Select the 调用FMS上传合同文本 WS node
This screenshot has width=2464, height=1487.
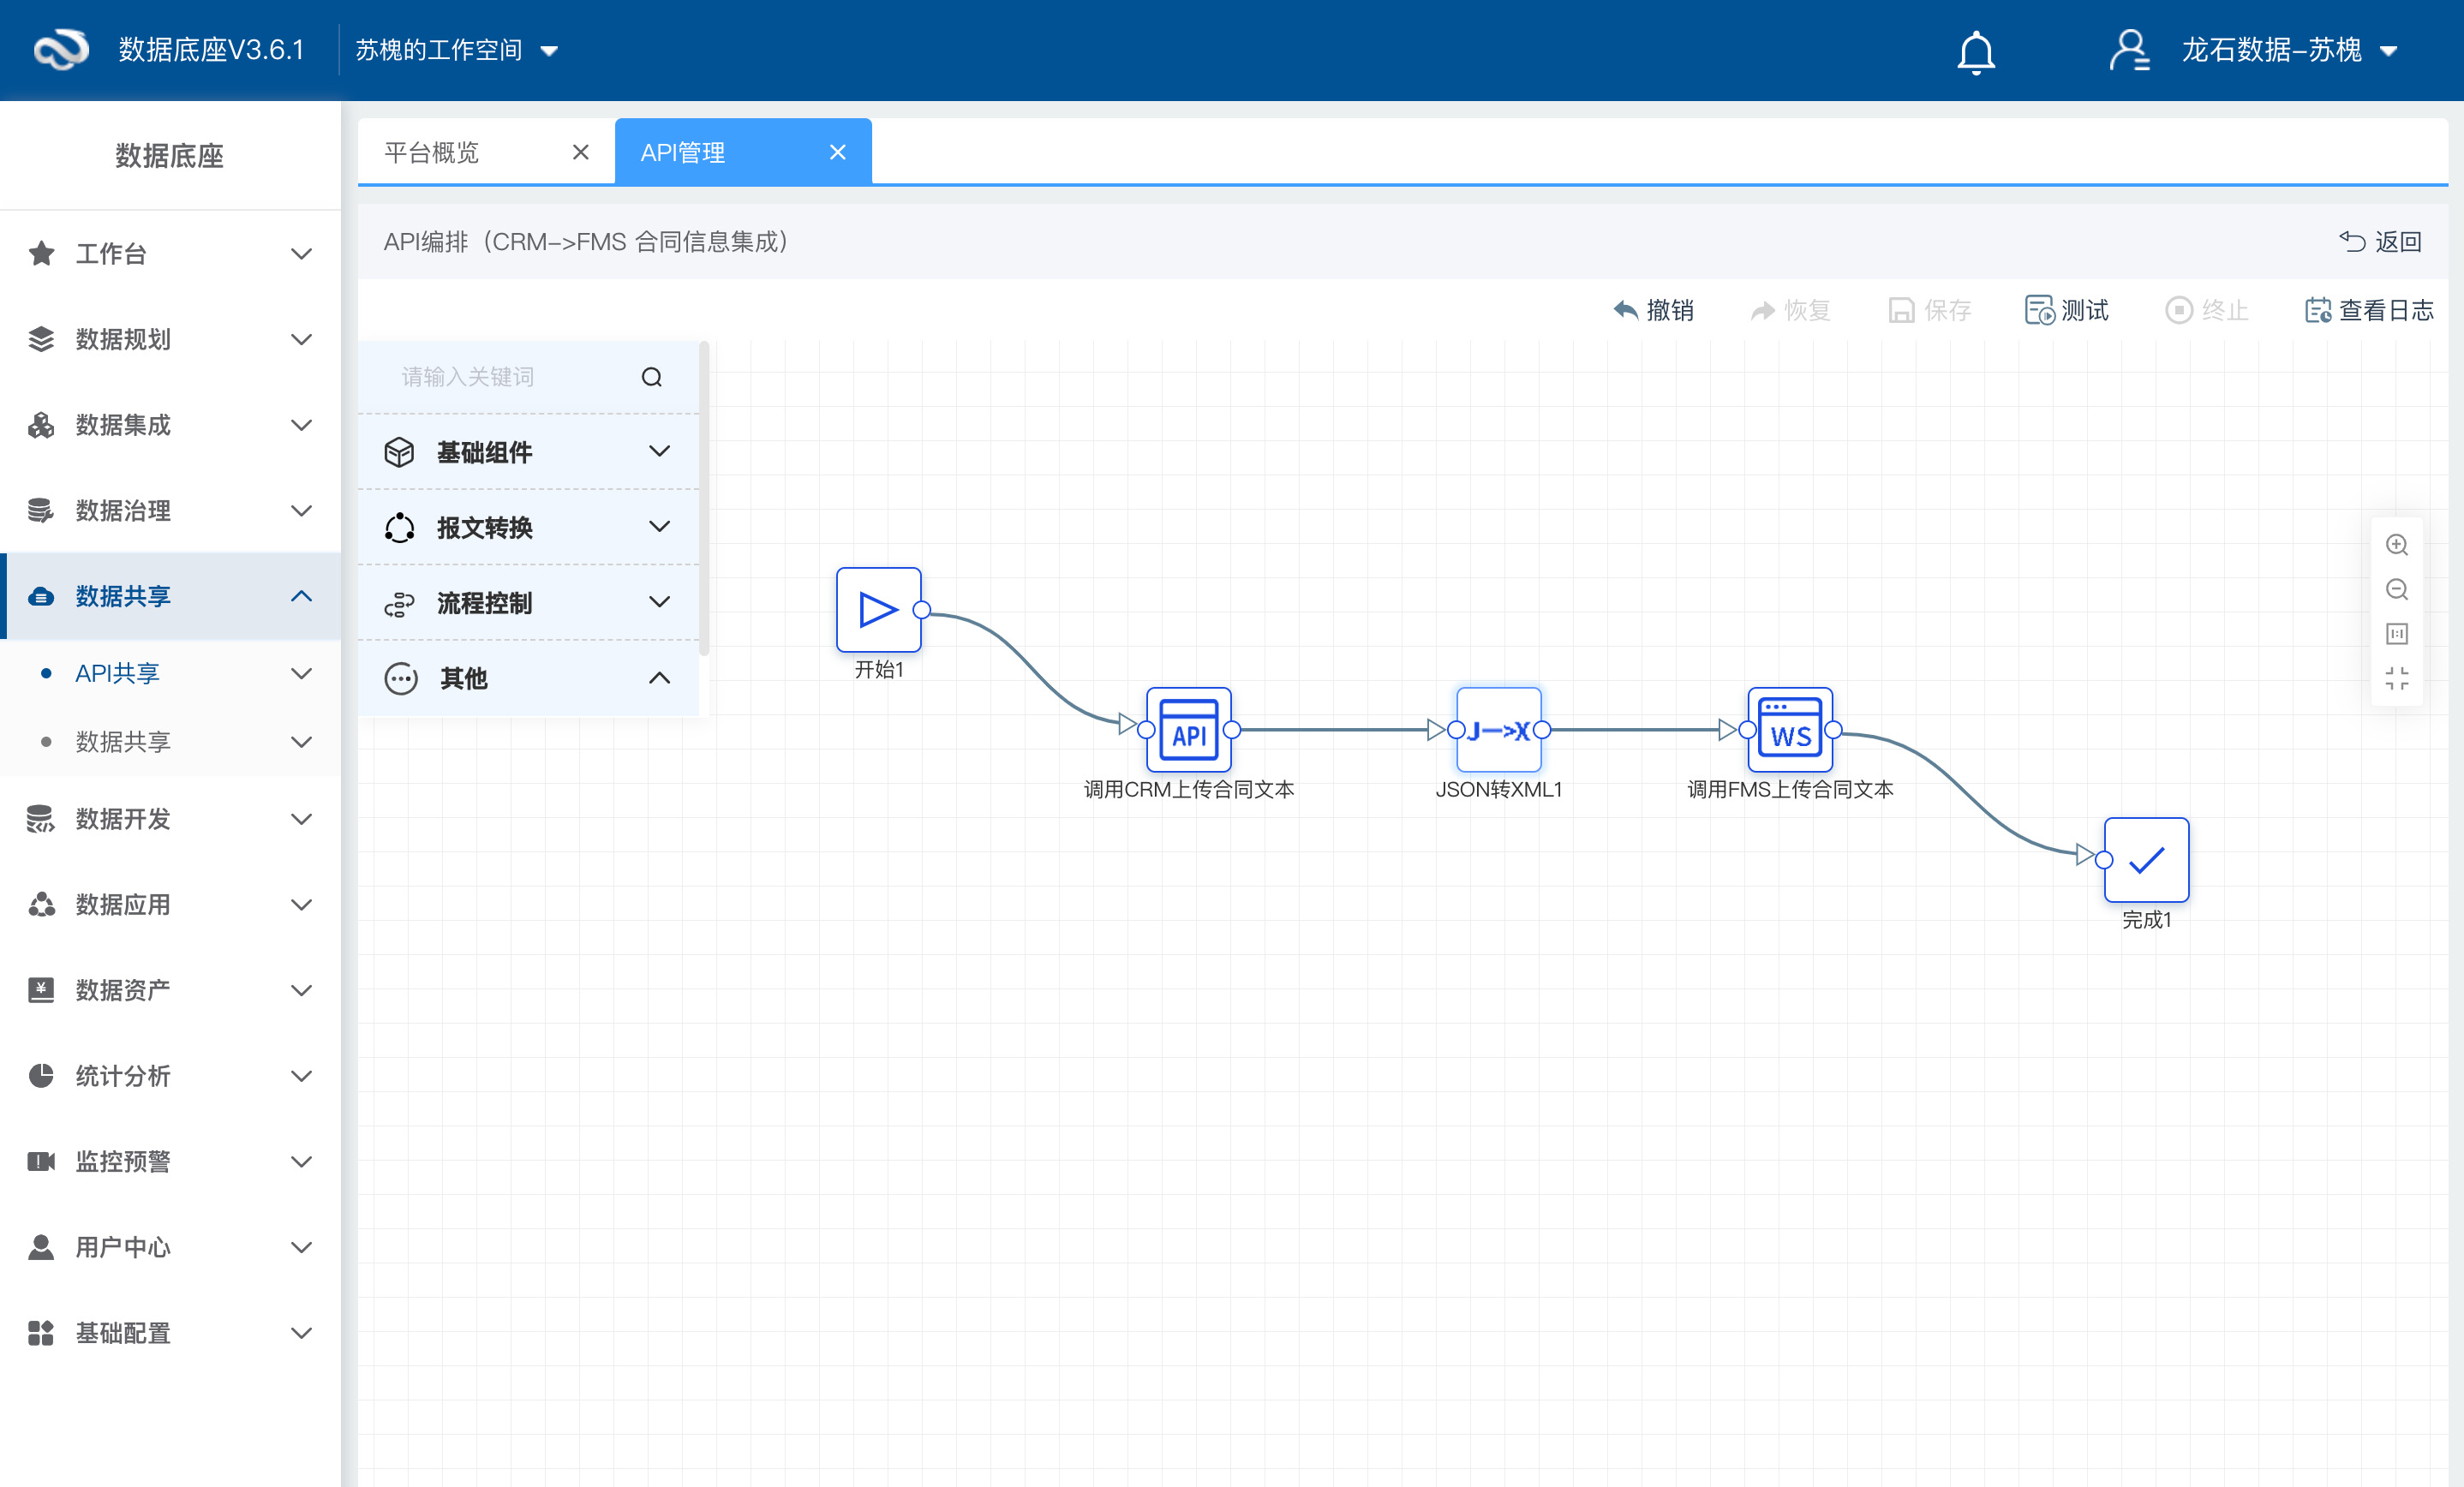point(1789,729)
